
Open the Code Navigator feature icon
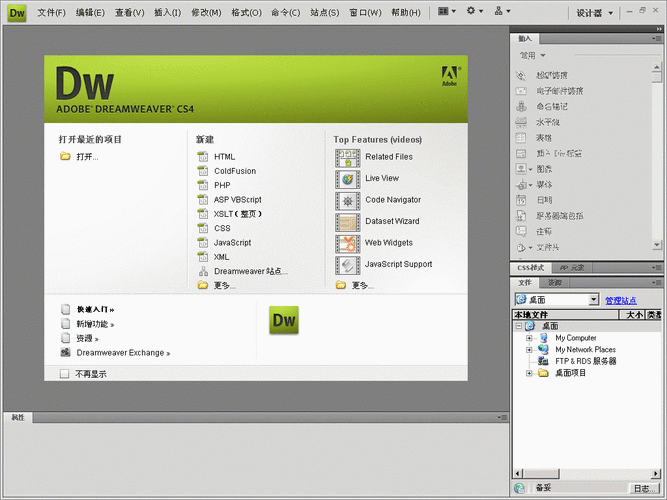point(347,200)
